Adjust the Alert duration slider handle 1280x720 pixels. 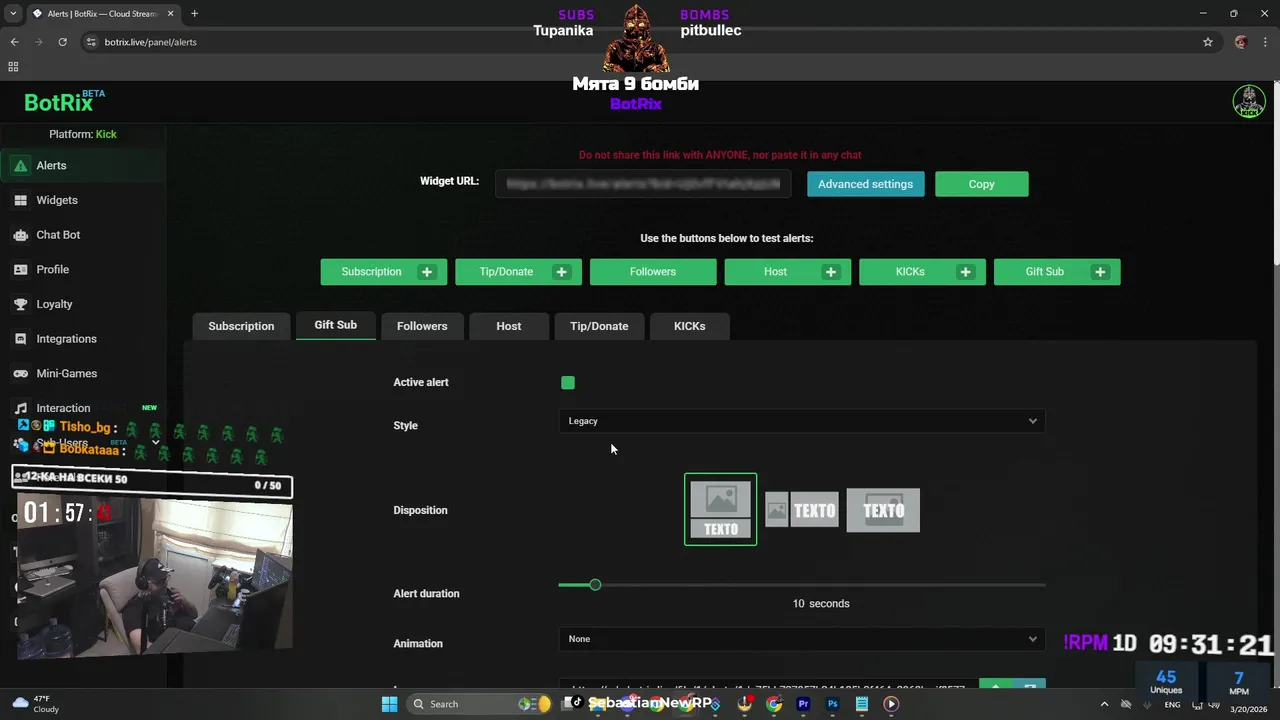click(595, 585)
